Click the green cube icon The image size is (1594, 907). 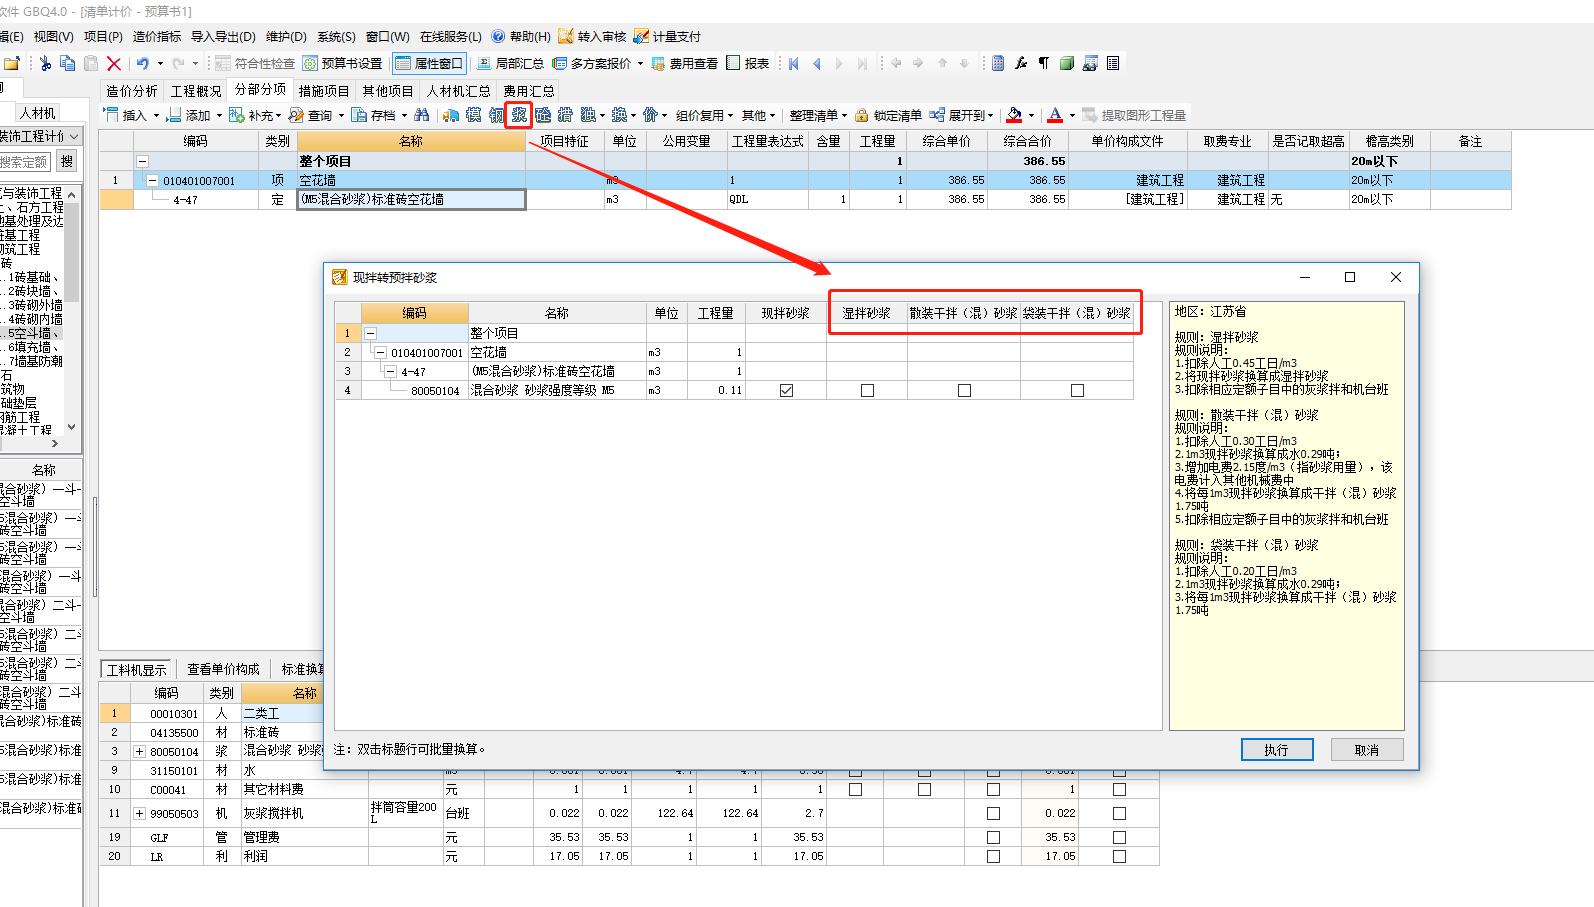pyautogui.click(x=1067, y=63)
